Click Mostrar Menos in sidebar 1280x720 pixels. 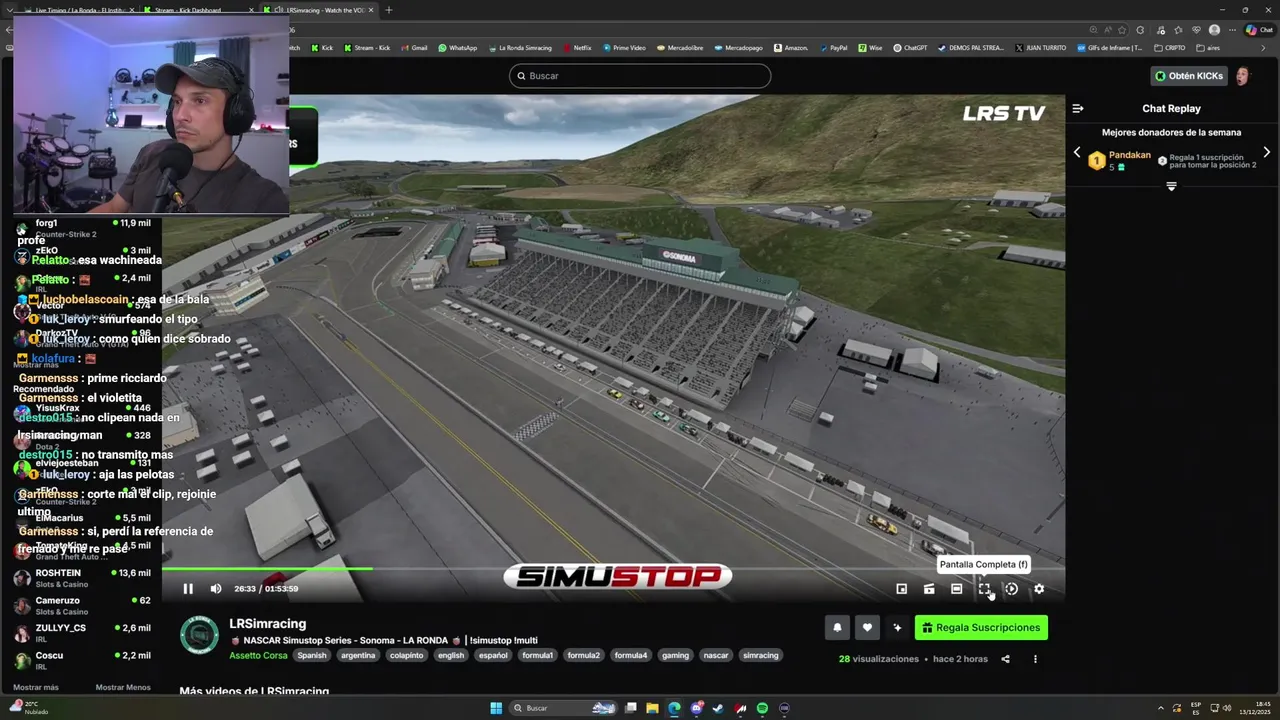pos(123,688)
